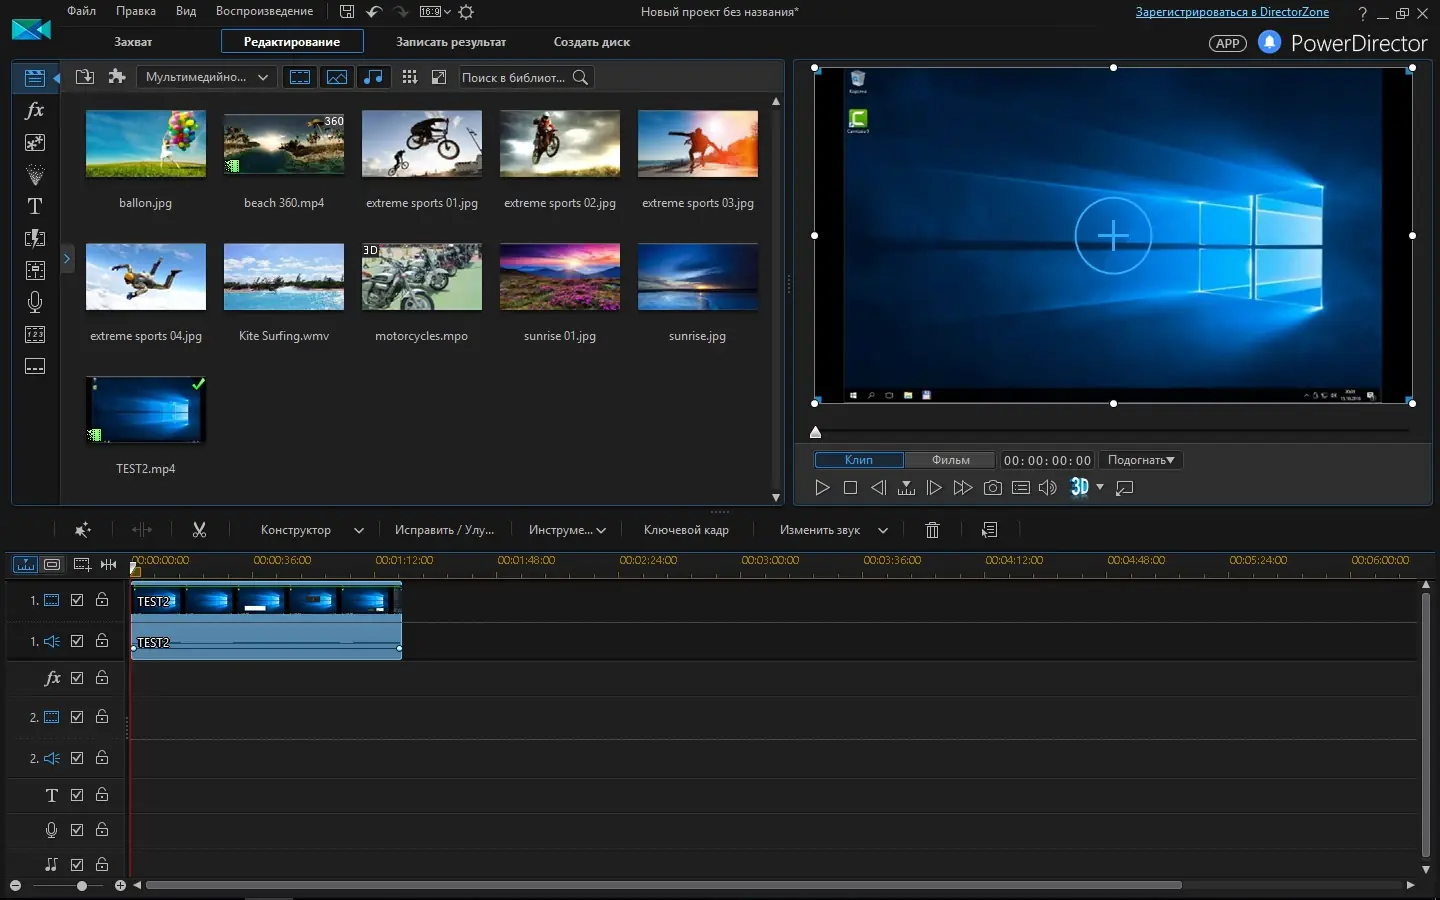
Task: Expand the Мультимедийно... library dropdown
Action: click(x=207, y=77)
